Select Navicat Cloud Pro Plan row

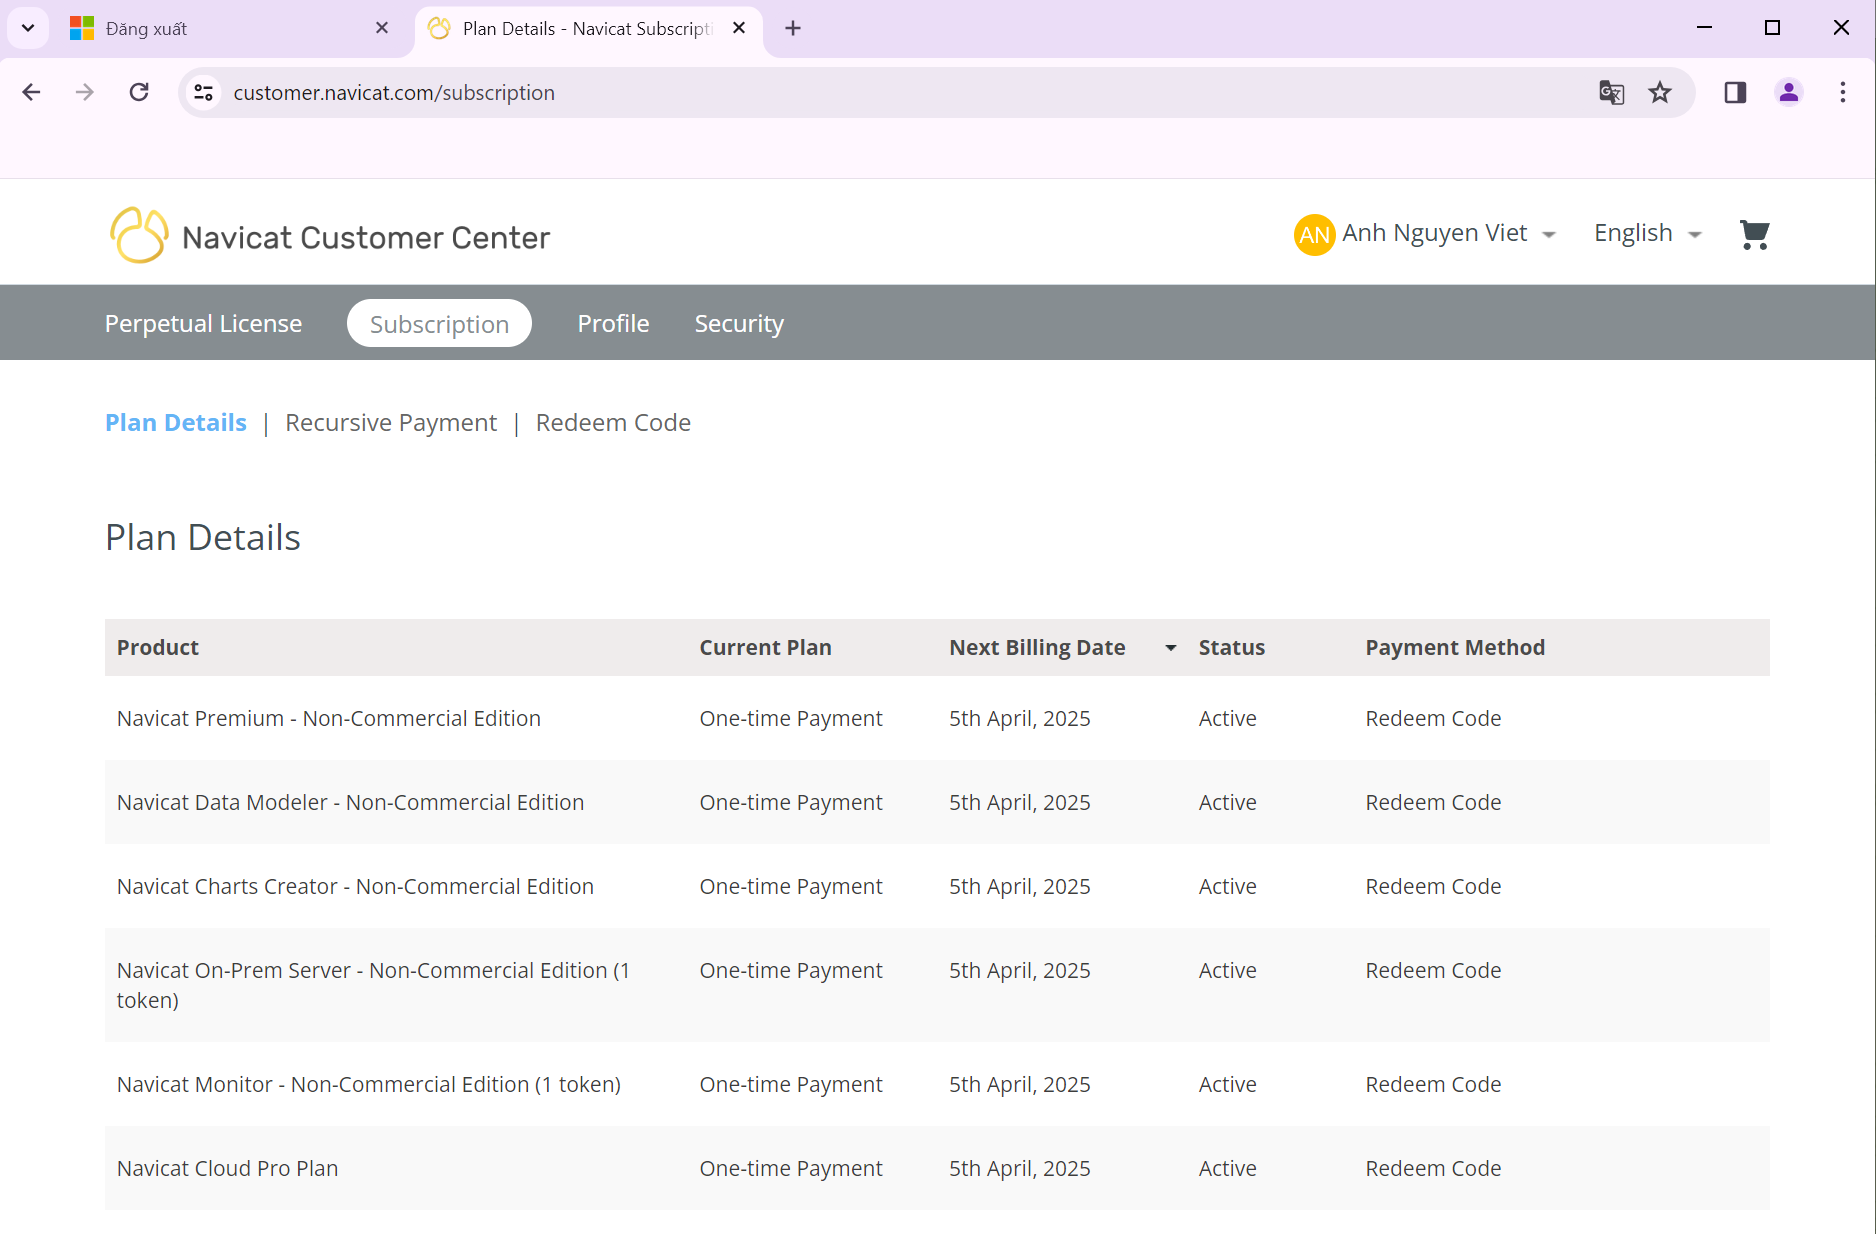pos(937,1168)
